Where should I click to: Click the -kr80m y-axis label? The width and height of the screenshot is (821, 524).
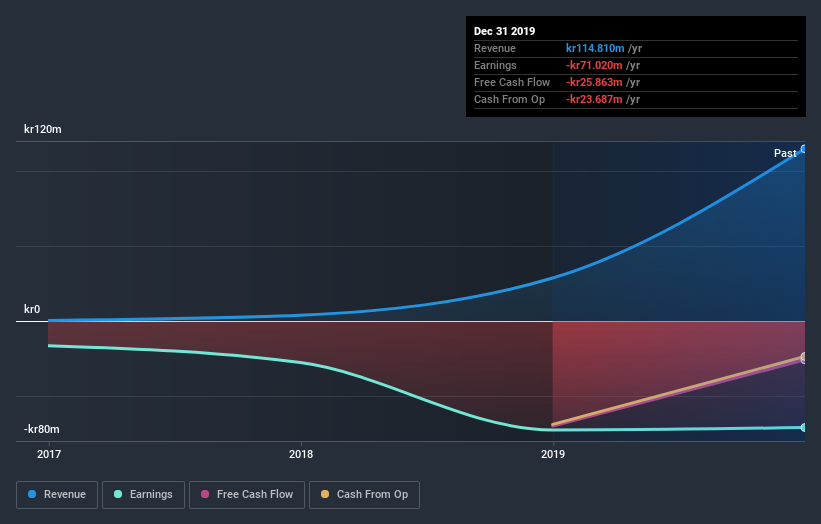[x=42, y=429]
